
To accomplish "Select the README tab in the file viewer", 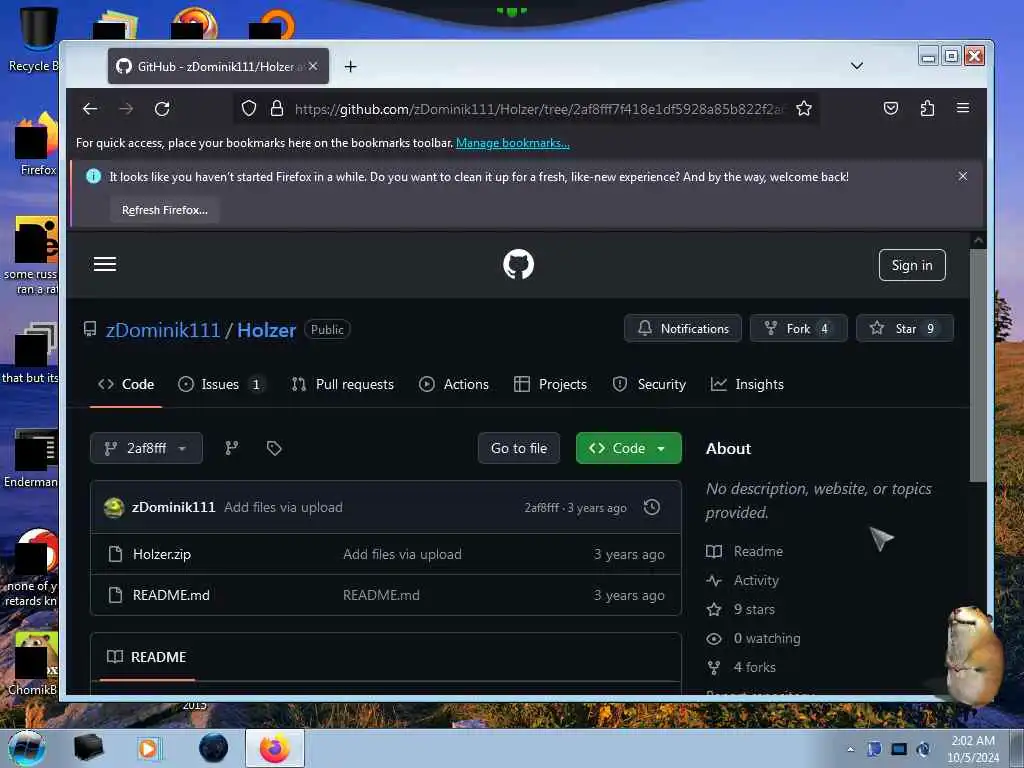I will pos(147,657).
